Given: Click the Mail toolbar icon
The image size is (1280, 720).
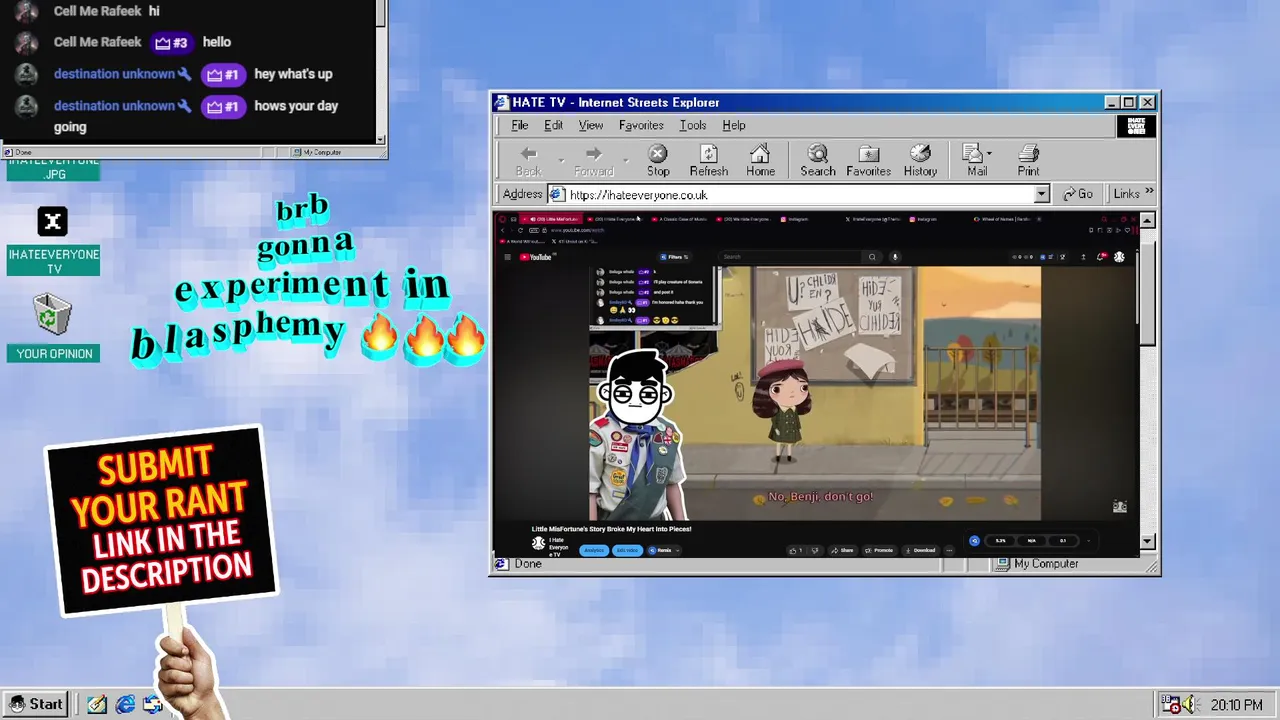Looking at the screenshot, I should pos(972,153).
